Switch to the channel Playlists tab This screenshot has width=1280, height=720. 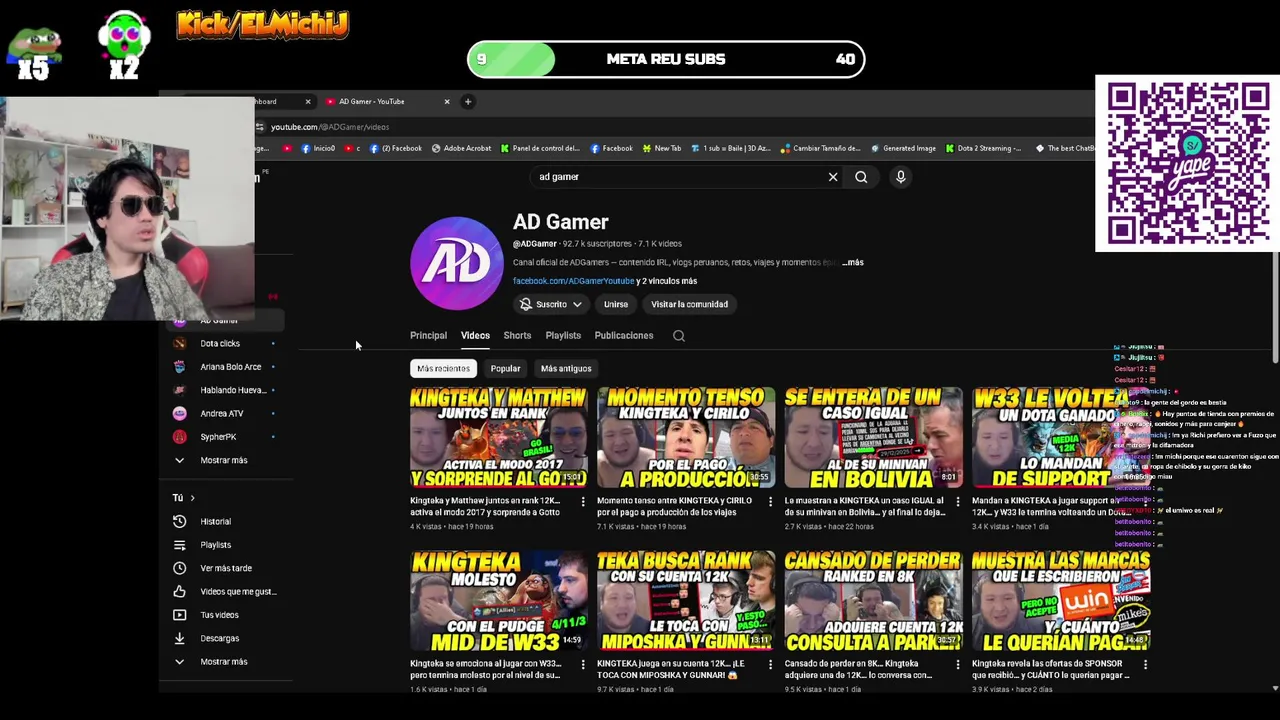click(563, 336)
